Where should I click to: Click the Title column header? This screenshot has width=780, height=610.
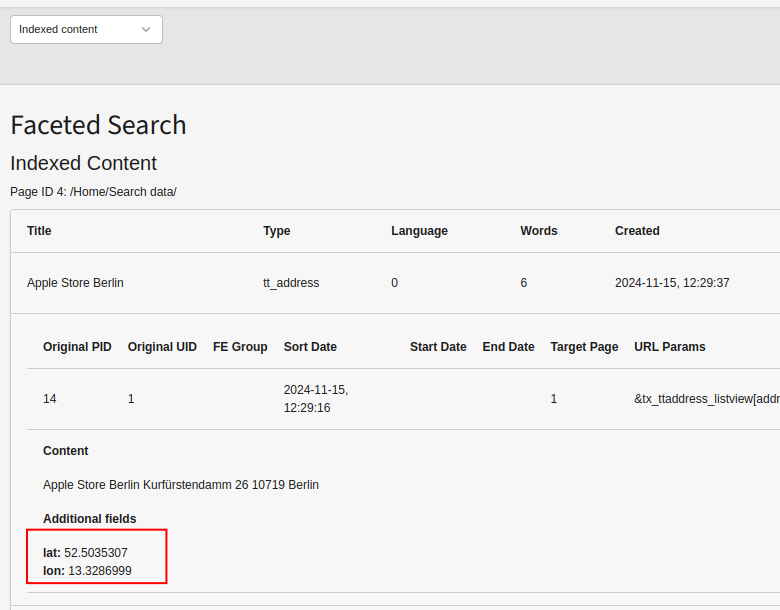[39, 231]
